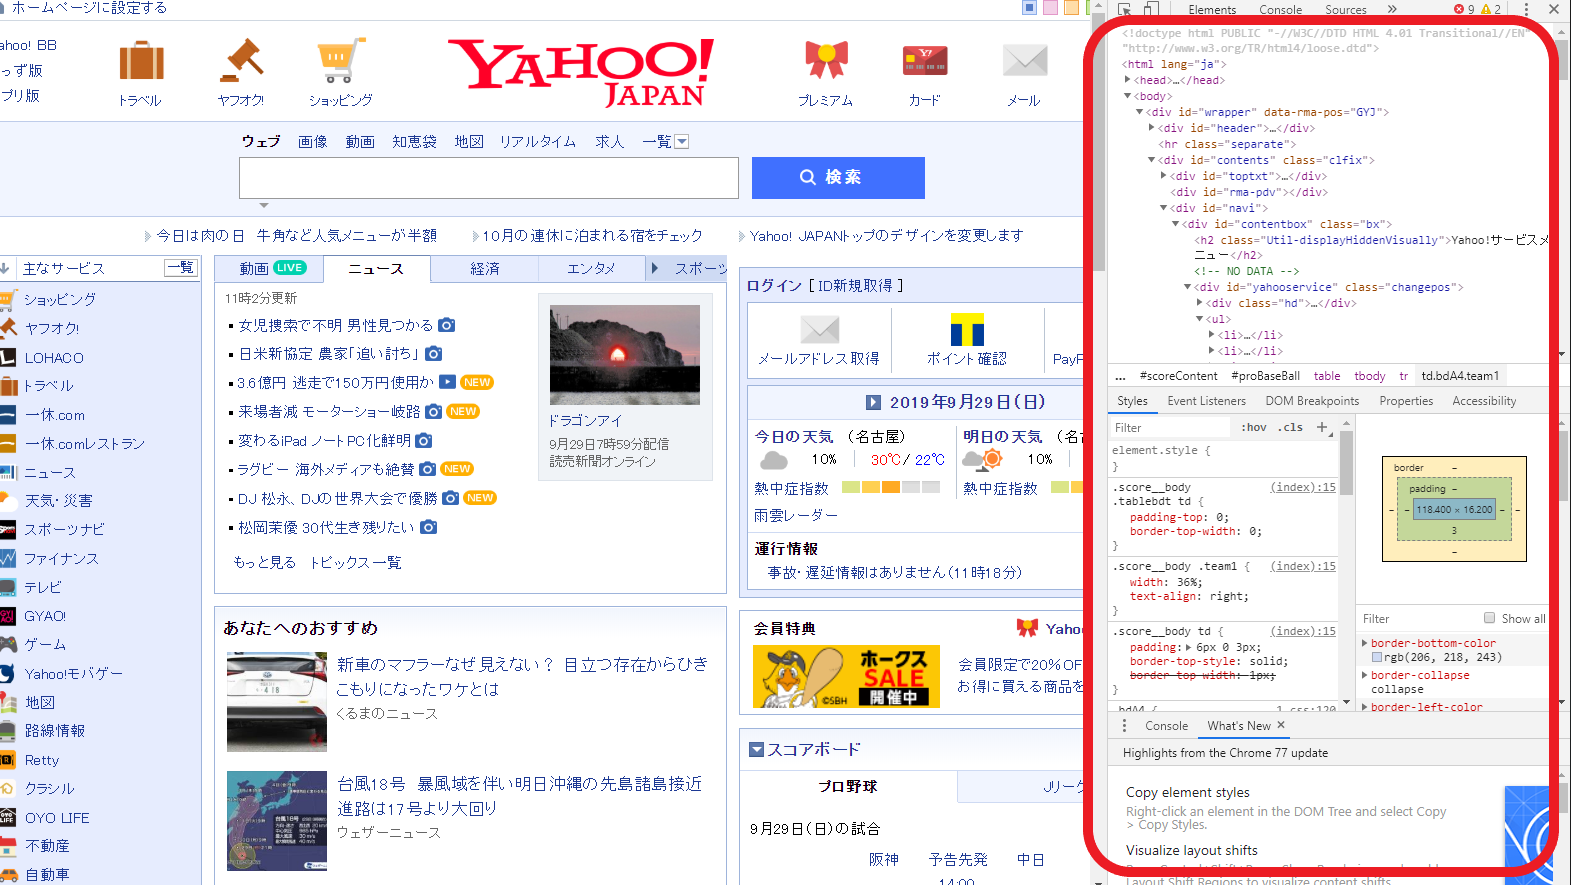Viewport: 1571px width, 885px height.
Task: Click the red error count icon in DevTools
Action: [1459, 9]
